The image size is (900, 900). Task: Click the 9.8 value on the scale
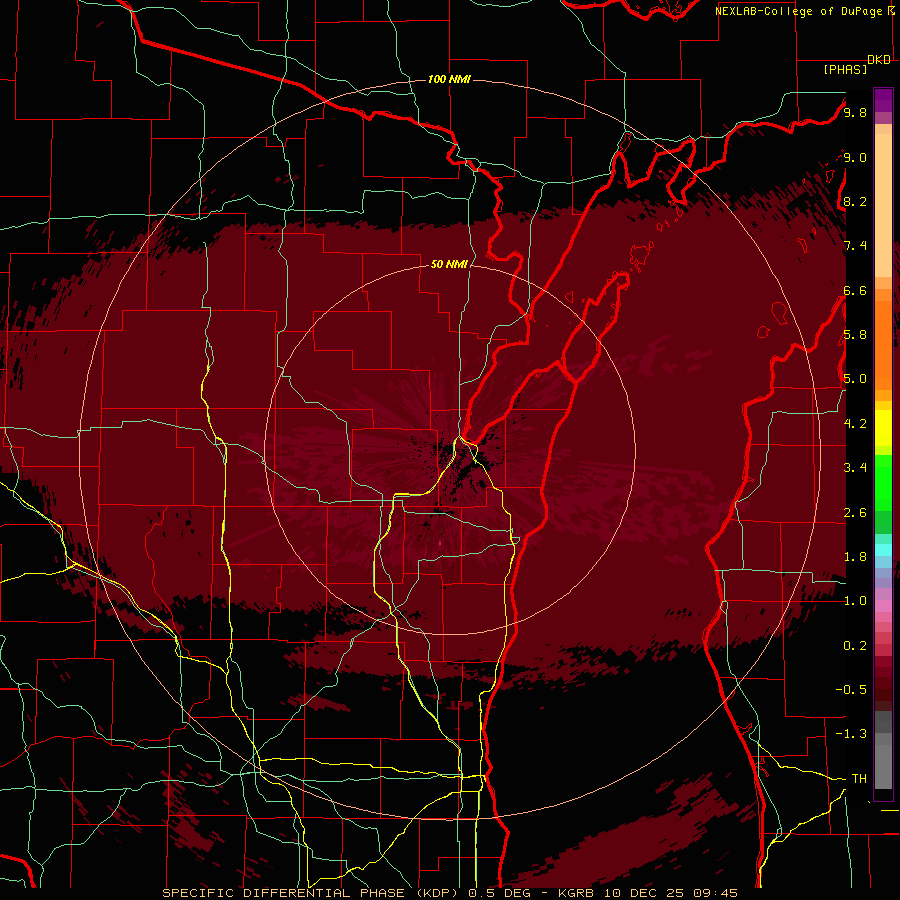coord(855,112)
